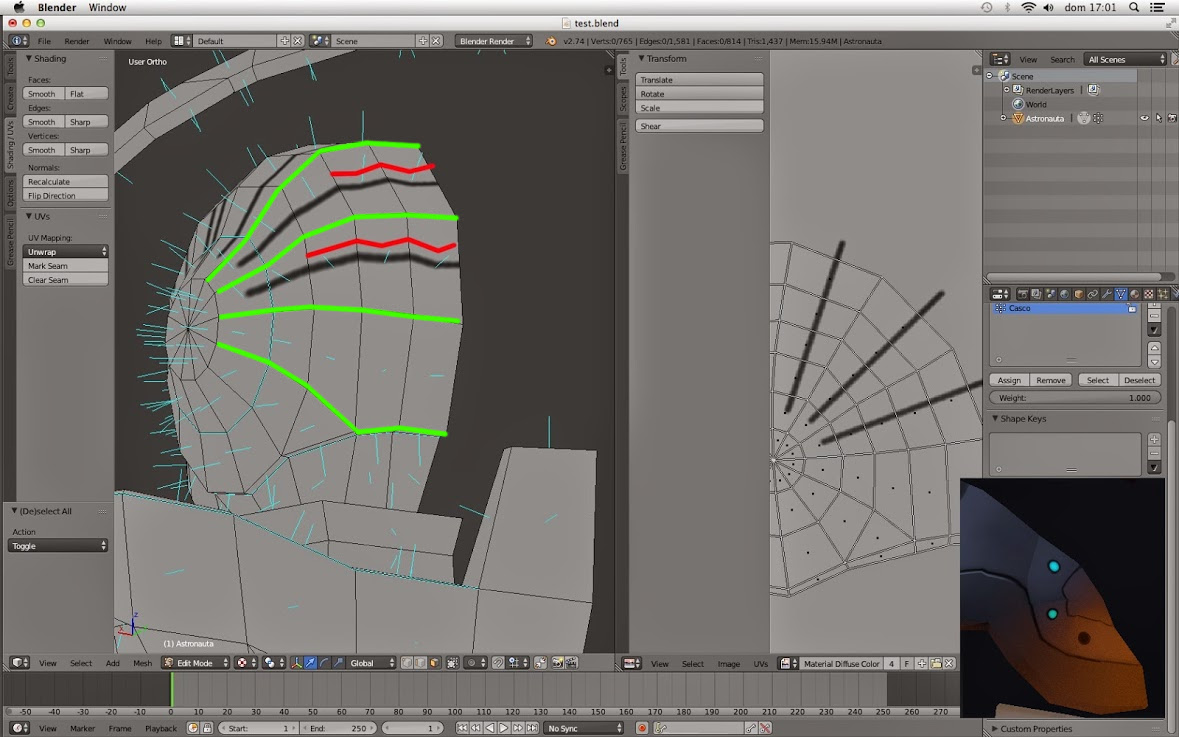Toggle the limit selection to visible icon

point(453,663)
